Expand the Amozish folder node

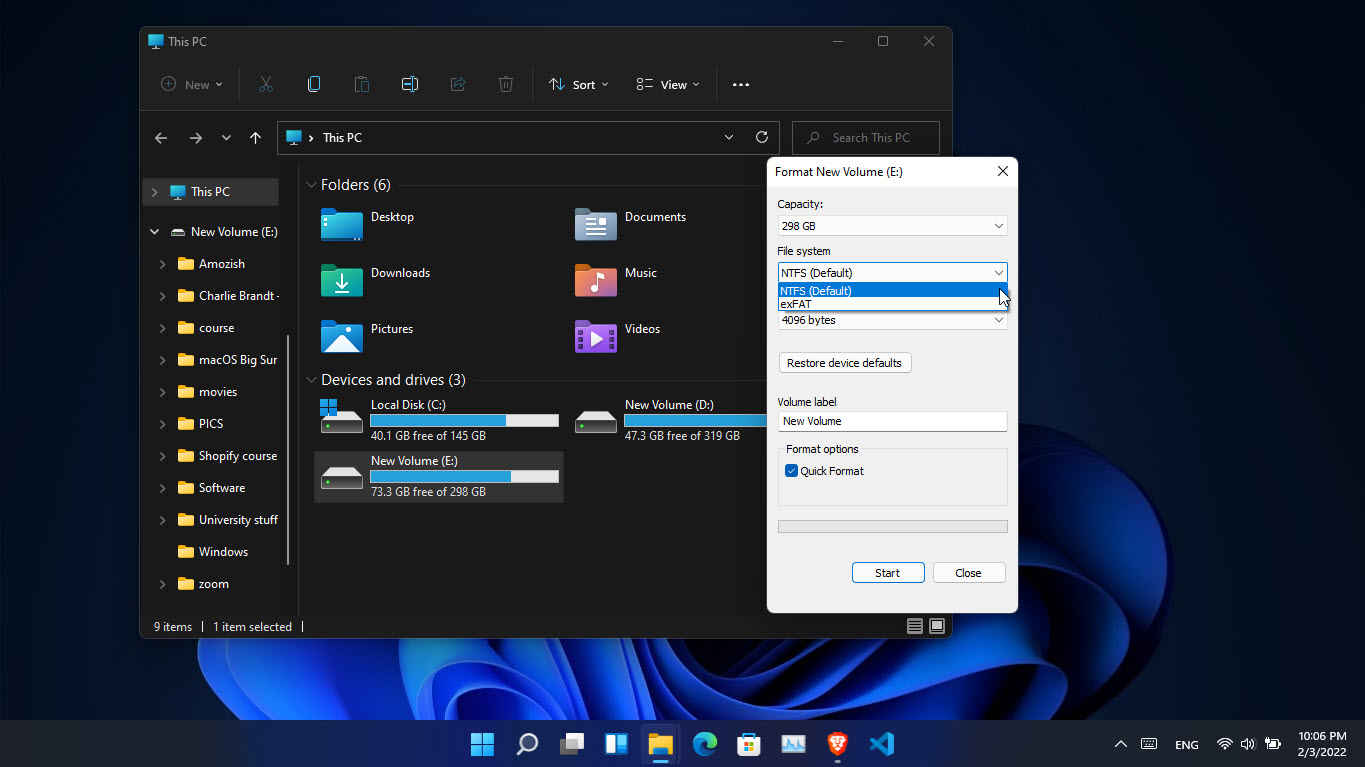point(163,264)
